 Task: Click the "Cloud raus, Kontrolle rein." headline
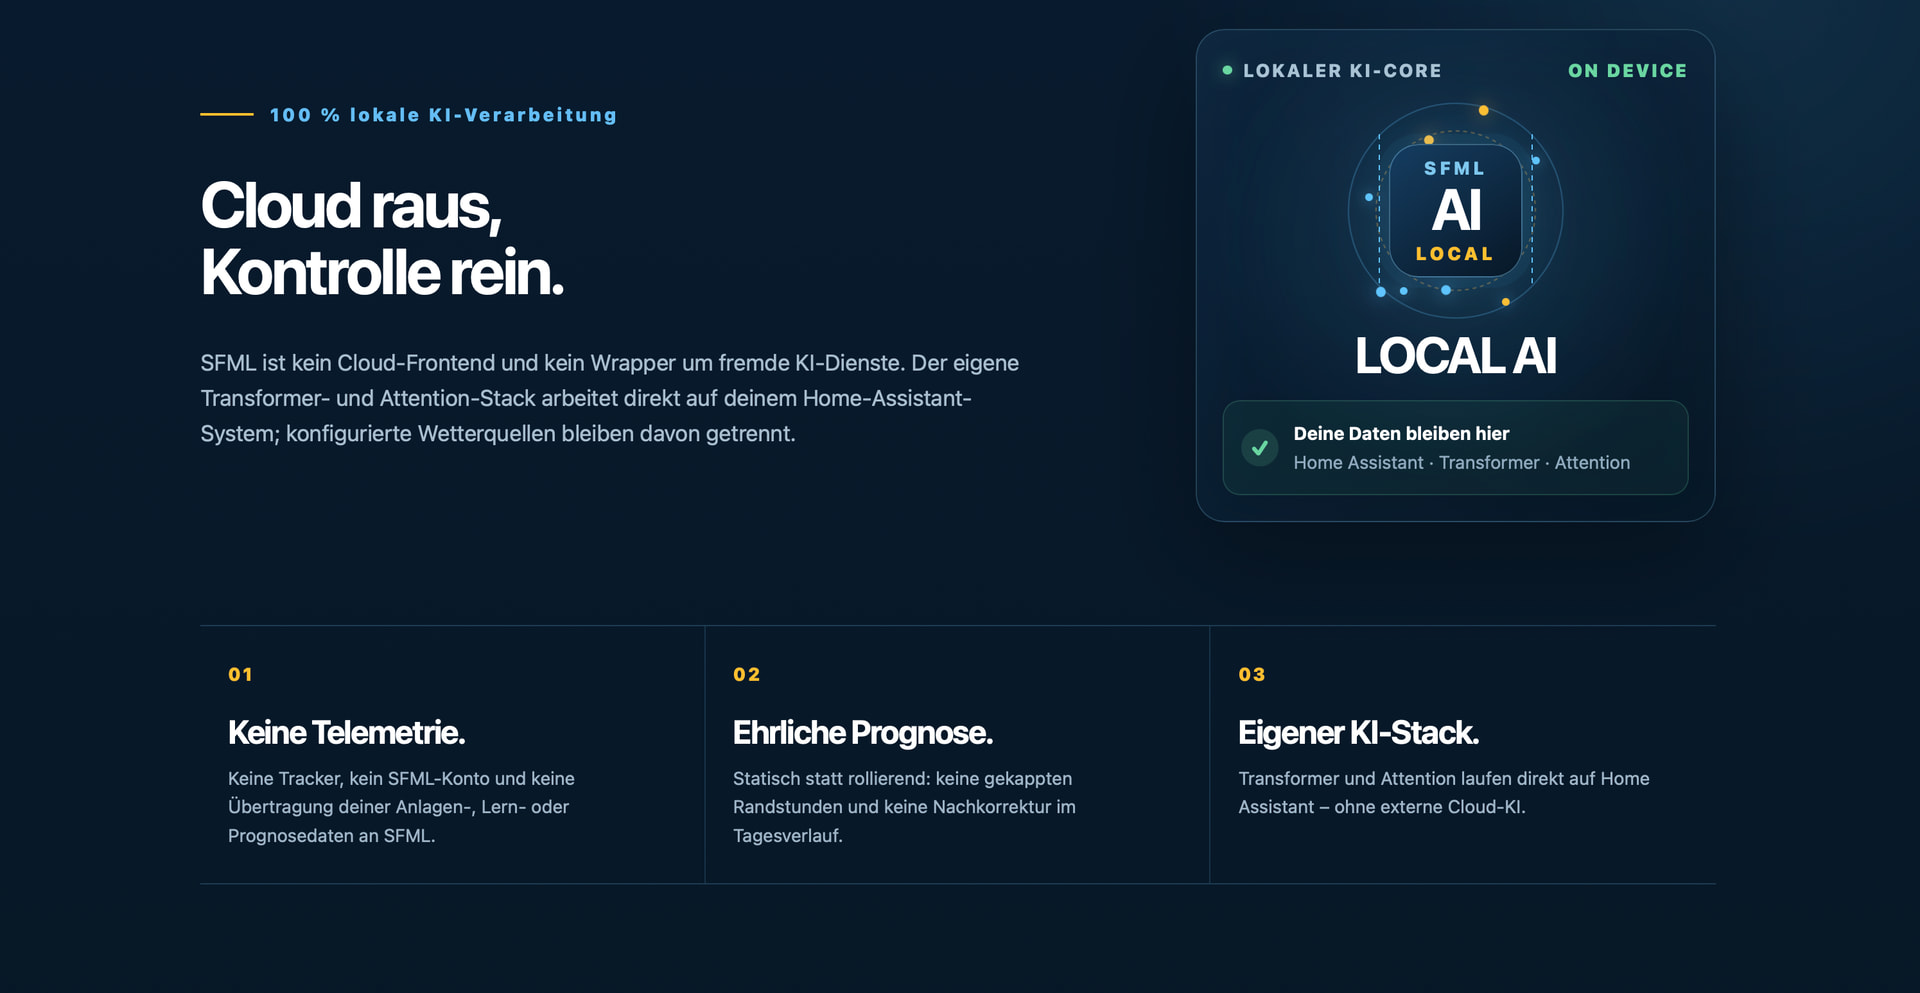[x=382, y=239]
